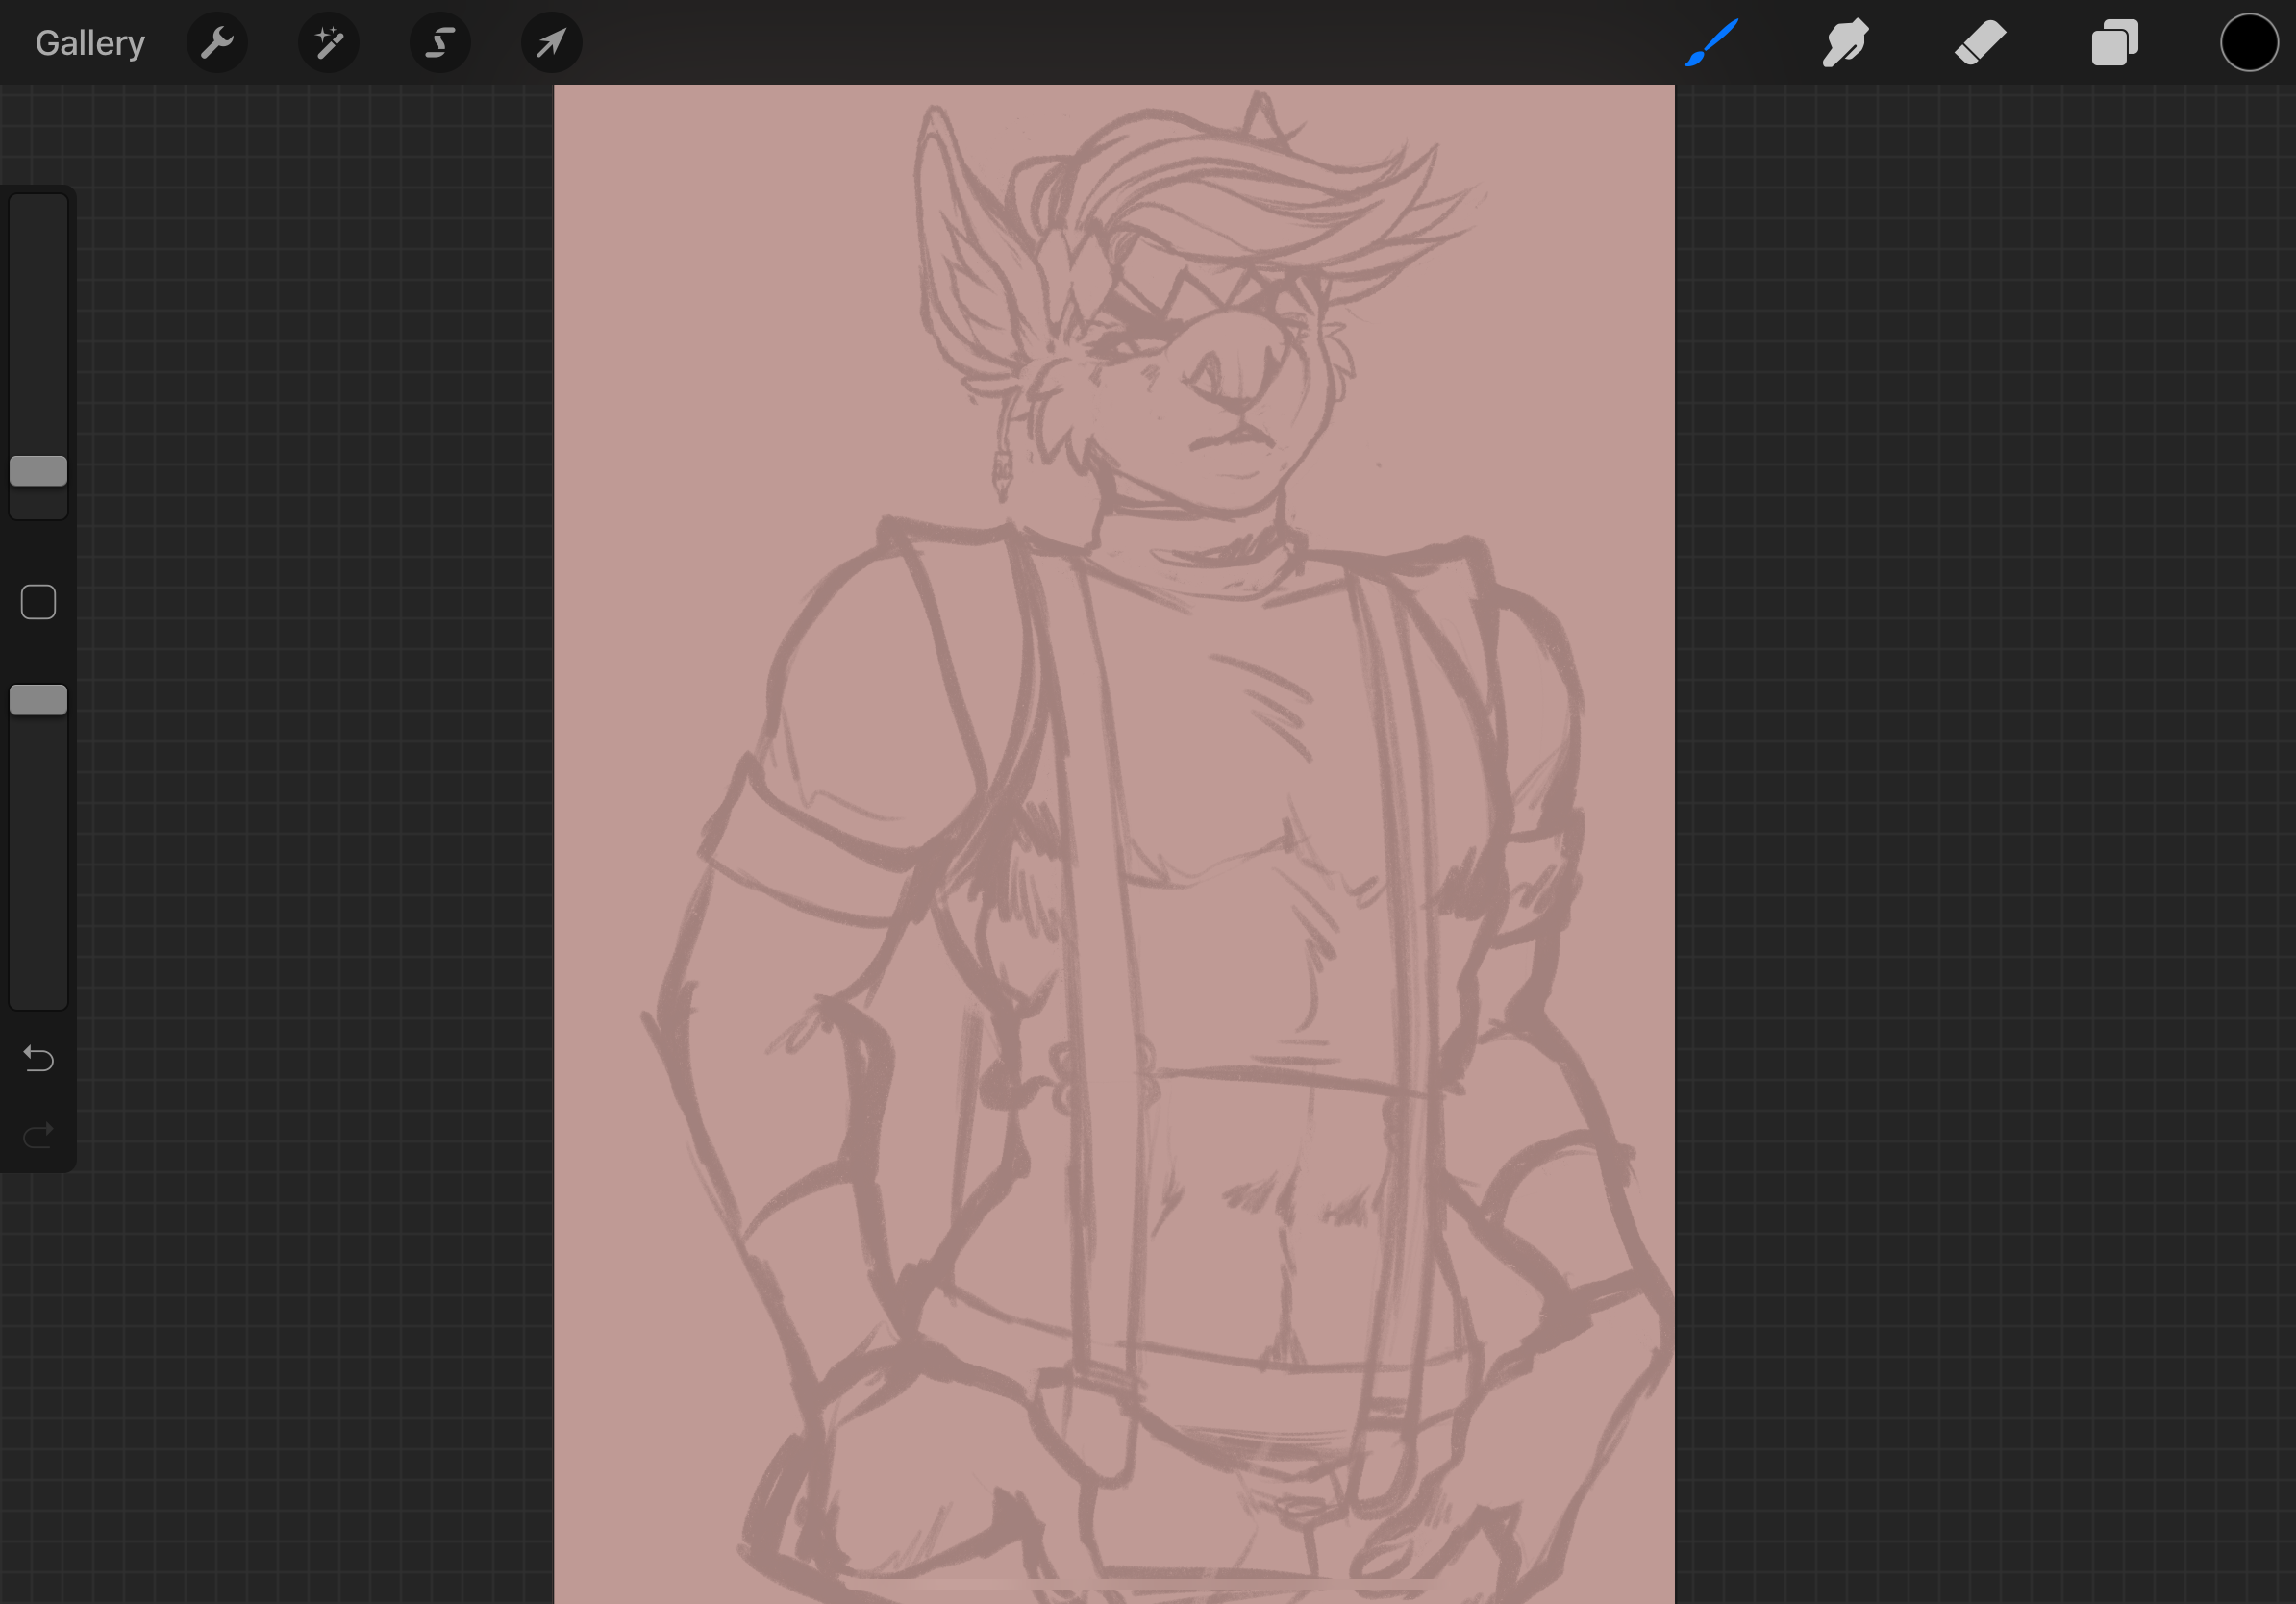Viewport: 2296px width, 1604px height.
Task: Open the black color picker swatch
Action: [x=2248, y=43]
